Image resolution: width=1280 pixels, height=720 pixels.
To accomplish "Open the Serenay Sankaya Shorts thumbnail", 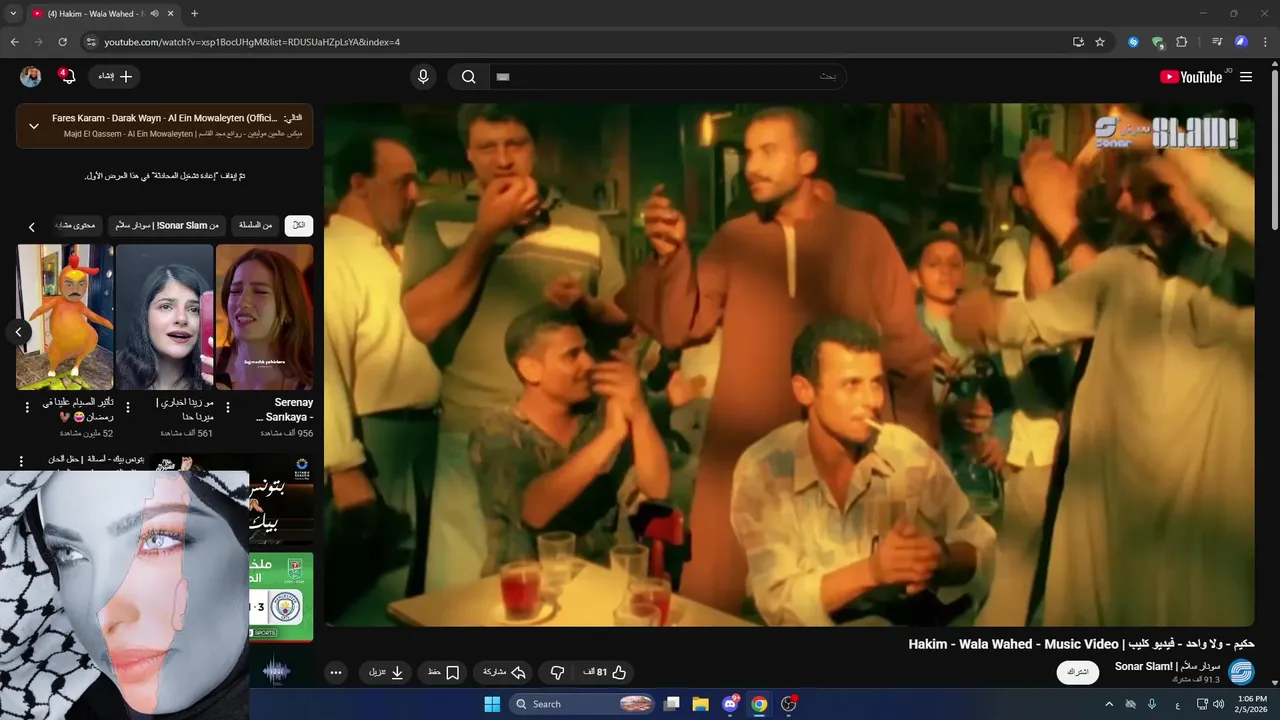I will point(264,317).
